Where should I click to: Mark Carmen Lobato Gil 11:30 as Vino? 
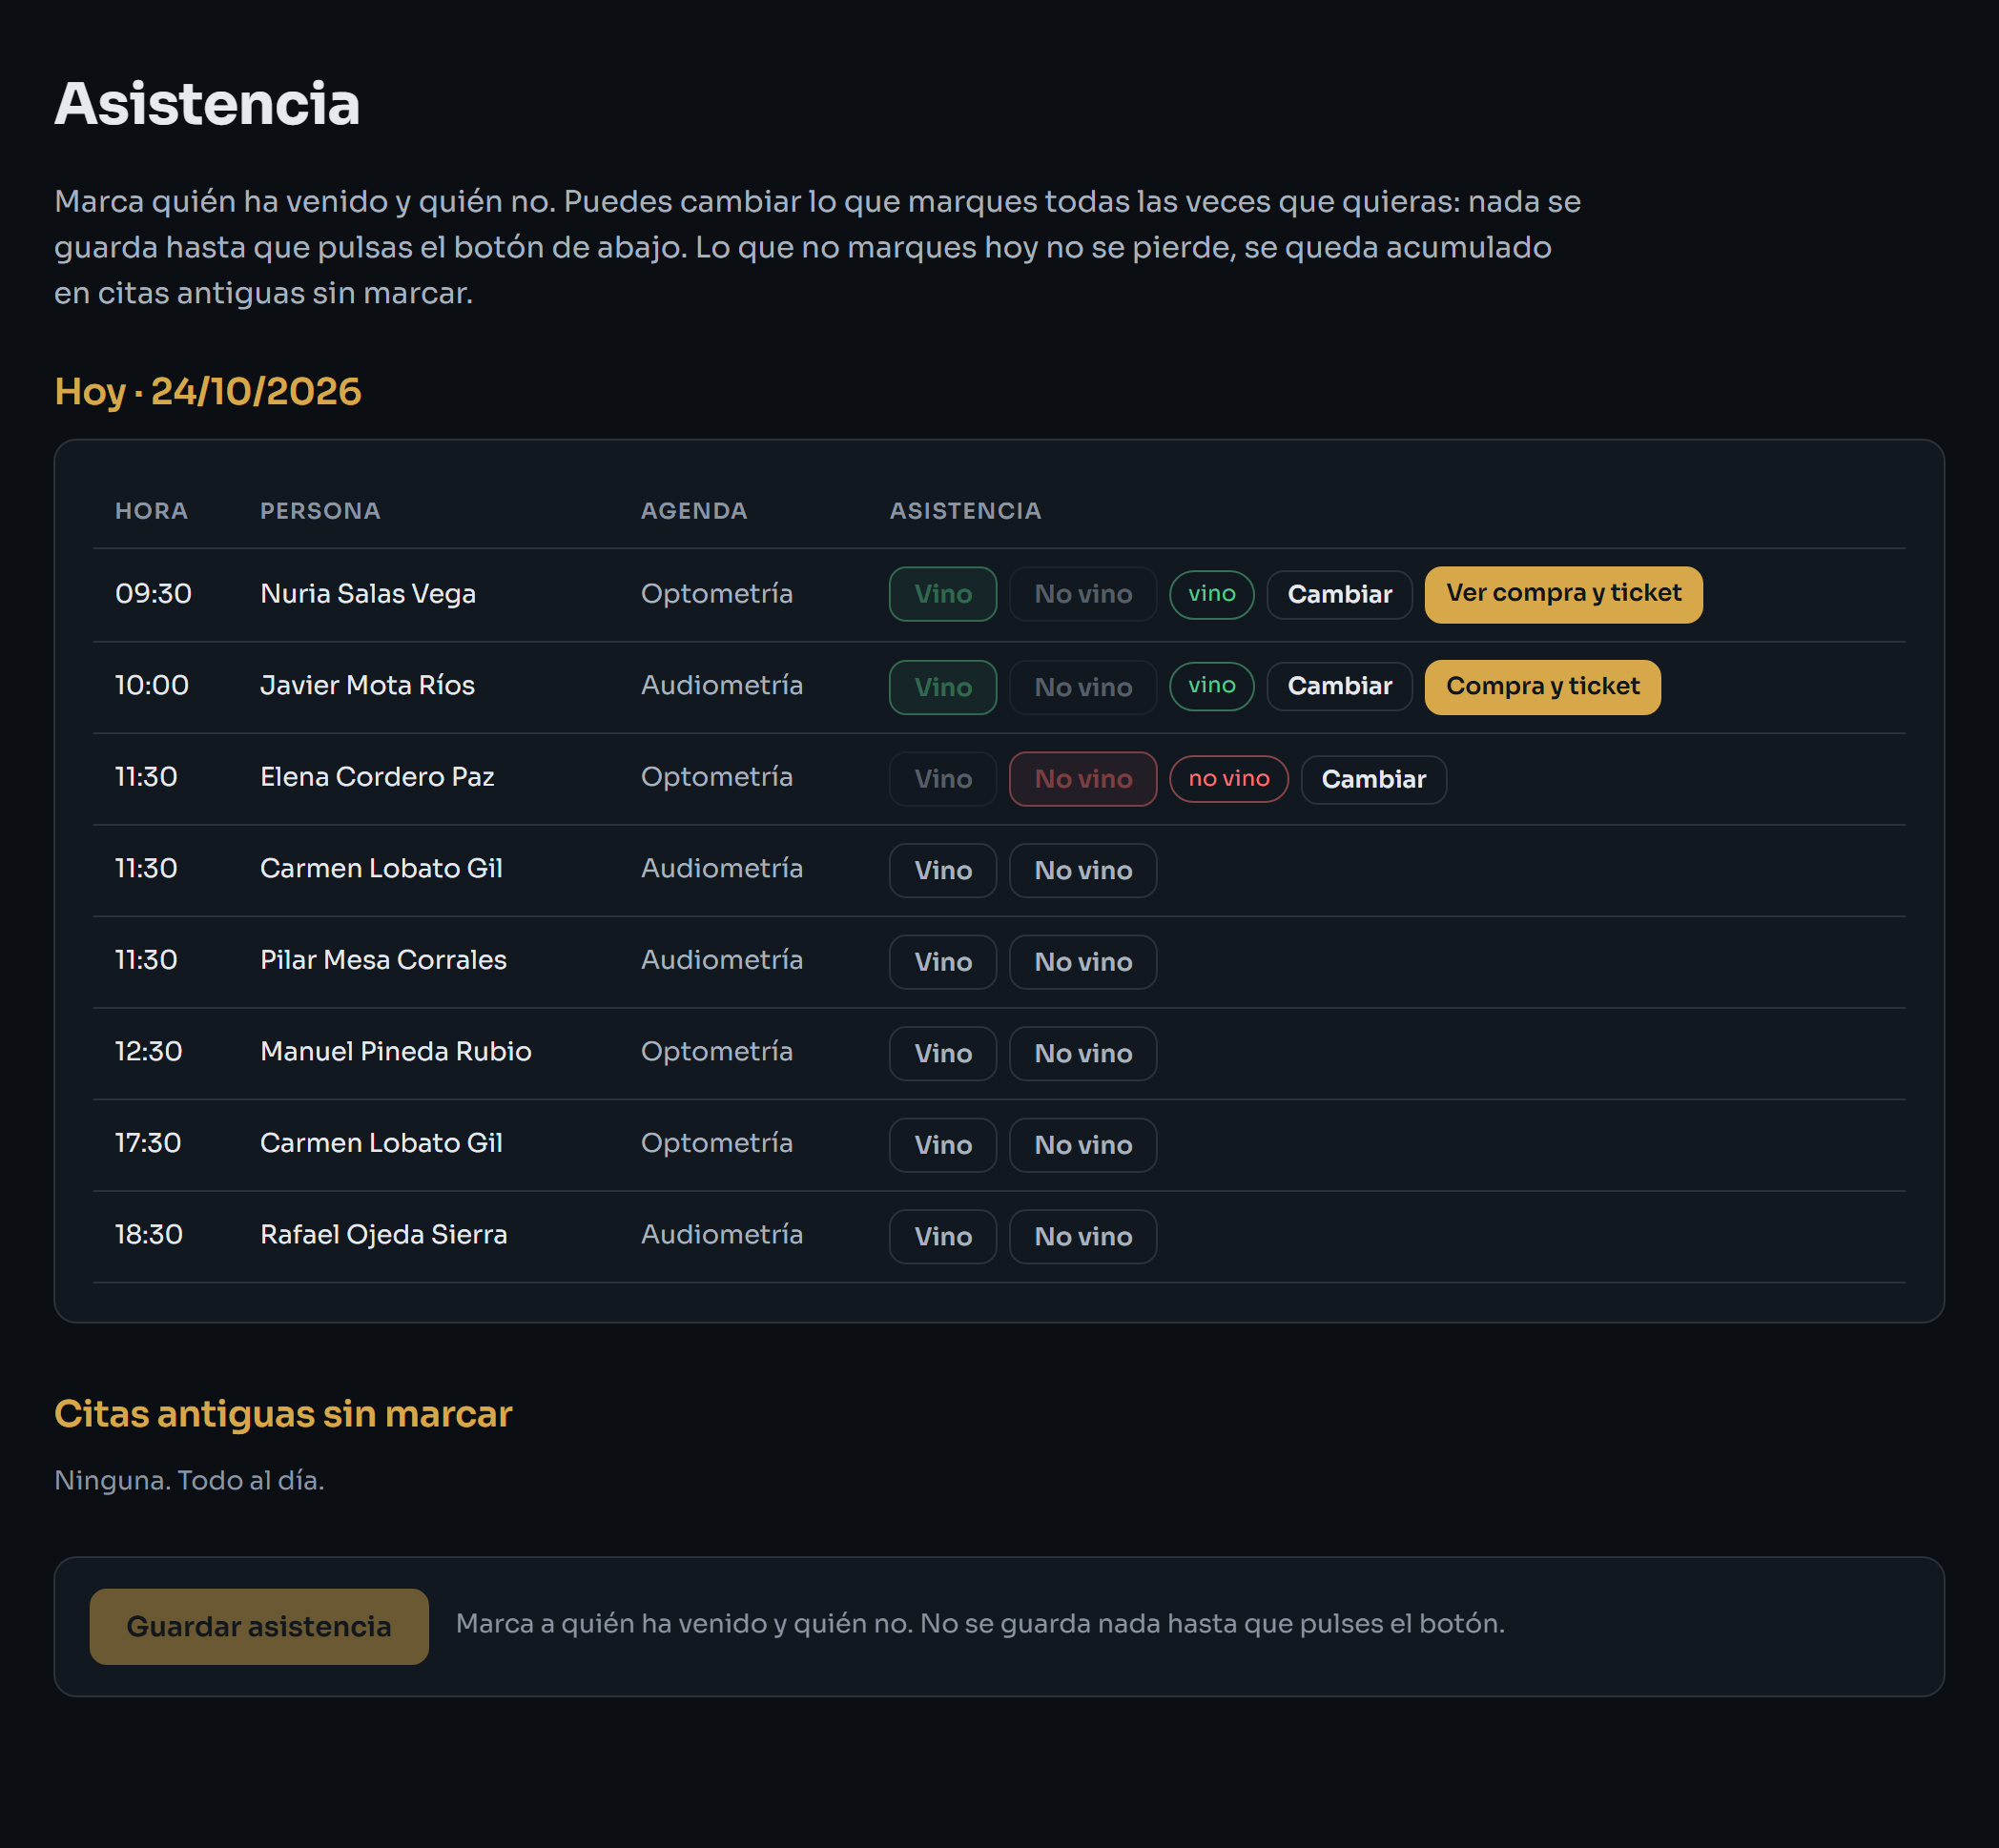[942, 870]
